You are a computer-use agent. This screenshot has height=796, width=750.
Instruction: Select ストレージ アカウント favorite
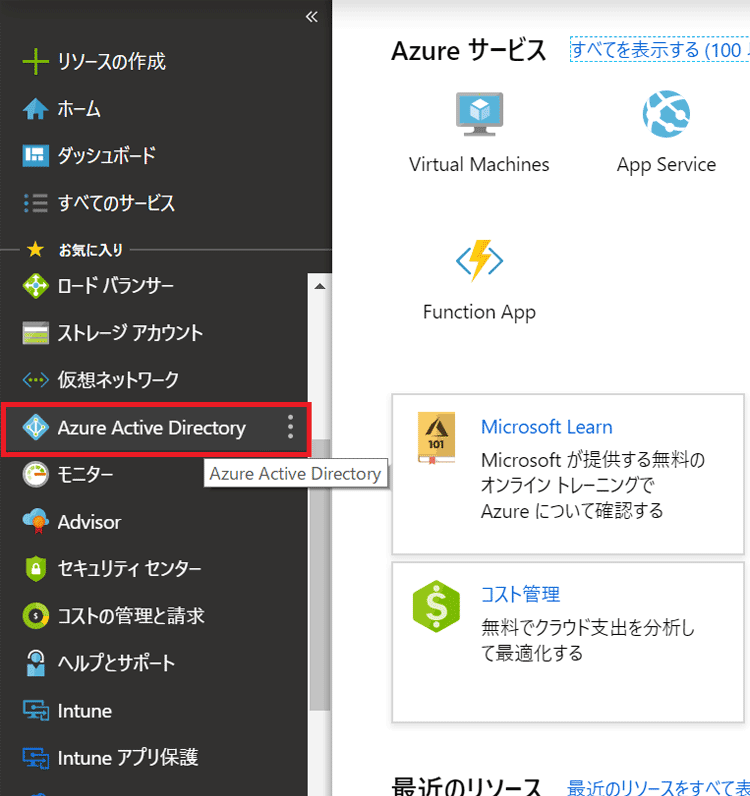(130, 333)
